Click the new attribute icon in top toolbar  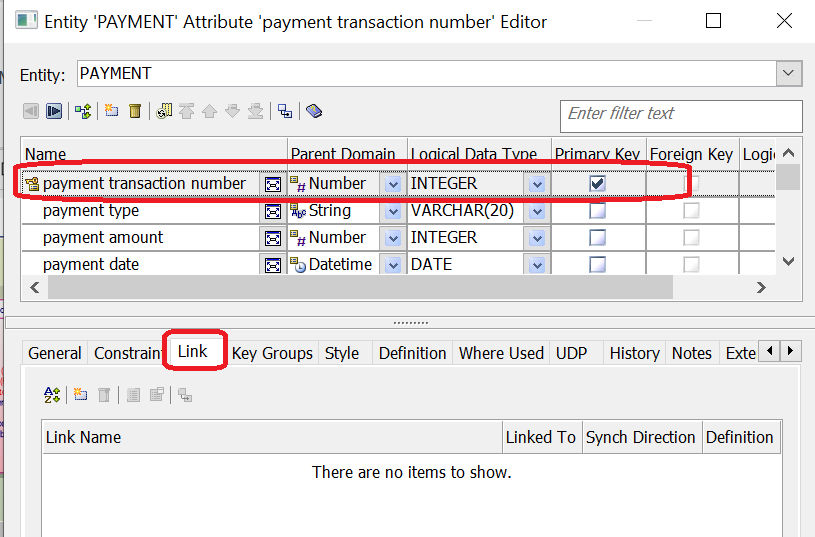pyautogui.click(x=111, y=111)
